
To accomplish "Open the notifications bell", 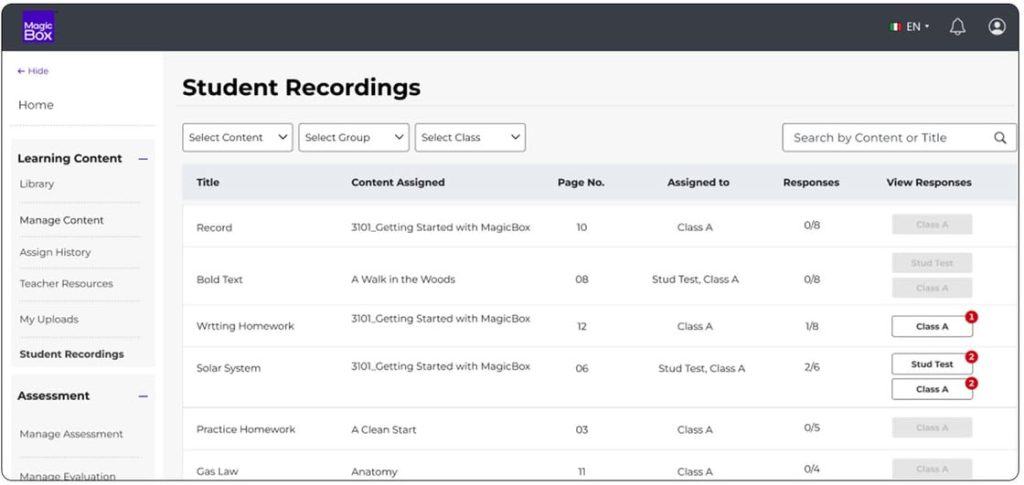I will click(957, 27).
